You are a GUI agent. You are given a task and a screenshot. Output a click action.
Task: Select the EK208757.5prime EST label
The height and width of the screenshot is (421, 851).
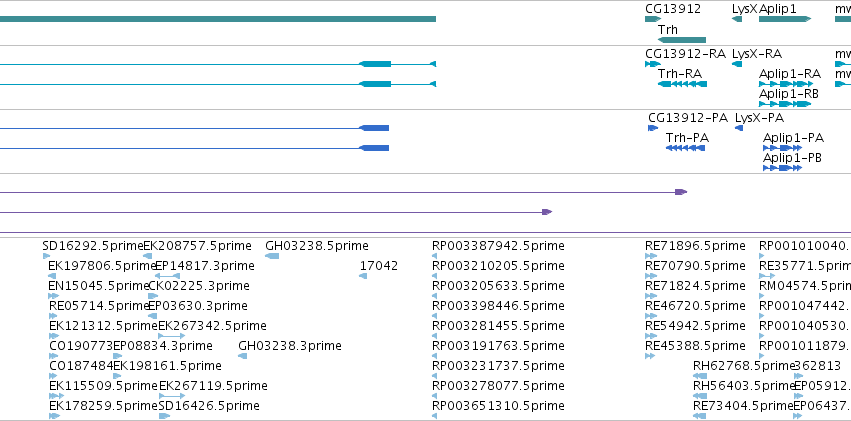[x=198, y=246]
